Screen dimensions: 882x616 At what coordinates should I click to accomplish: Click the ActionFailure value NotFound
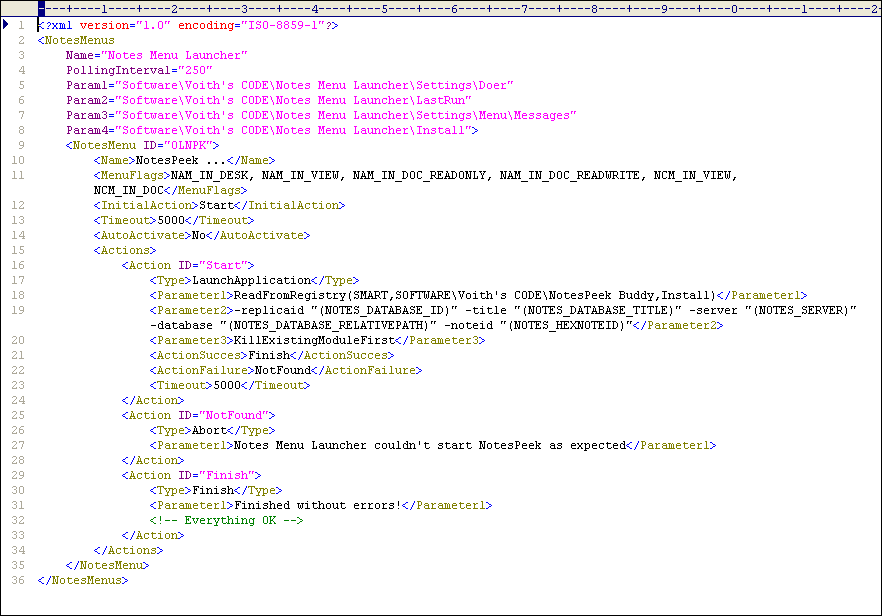tap(283, 370)
